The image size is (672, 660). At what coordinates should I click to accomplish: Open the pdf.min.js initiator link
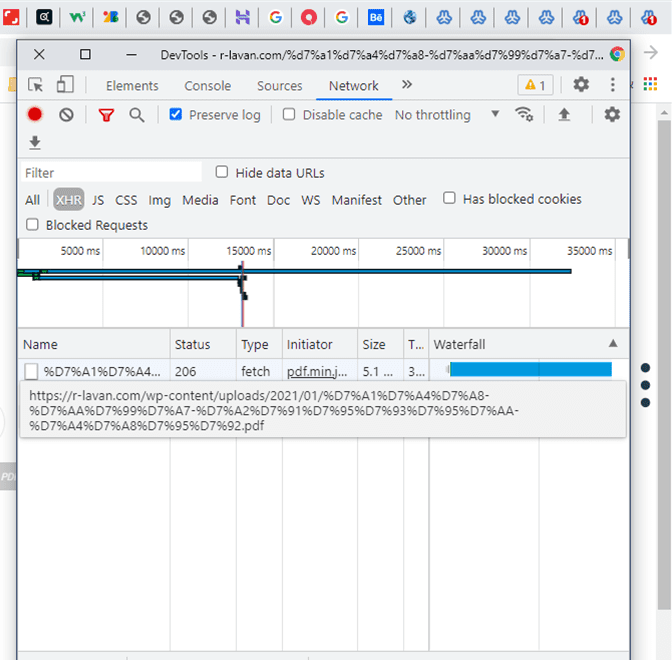tap(317, 371)
